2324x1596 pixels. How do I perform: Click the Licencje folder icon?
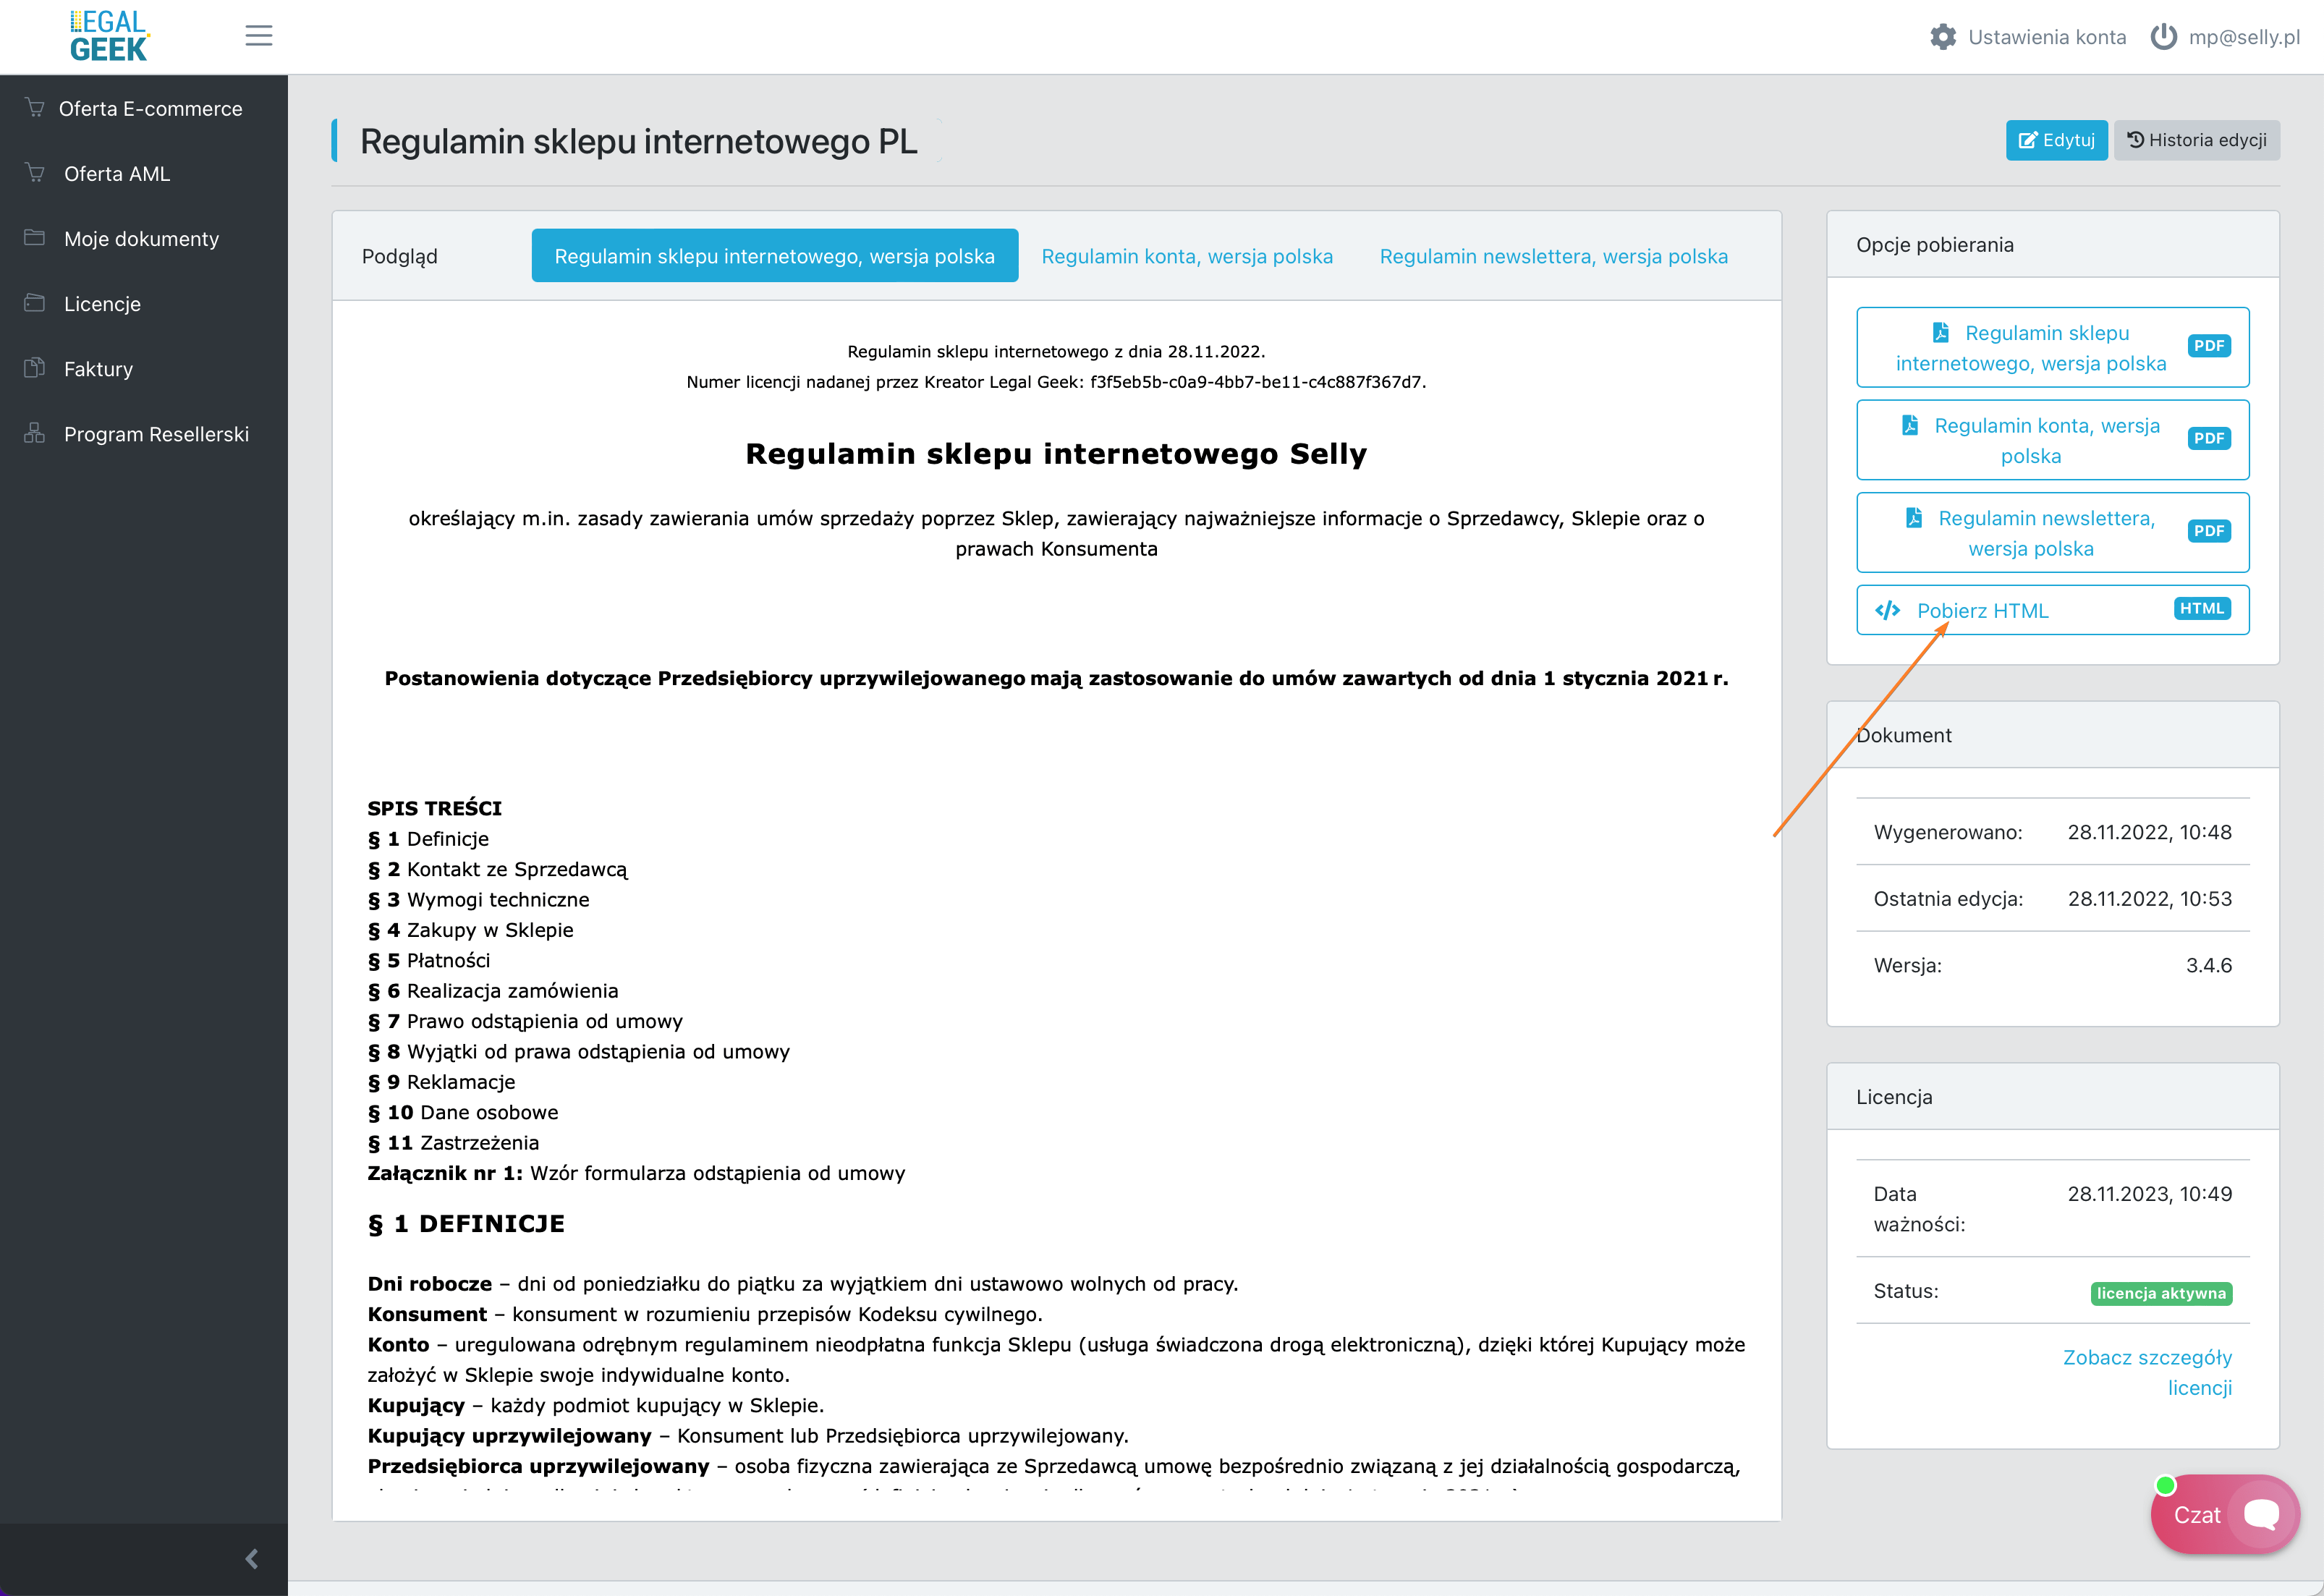35,303
